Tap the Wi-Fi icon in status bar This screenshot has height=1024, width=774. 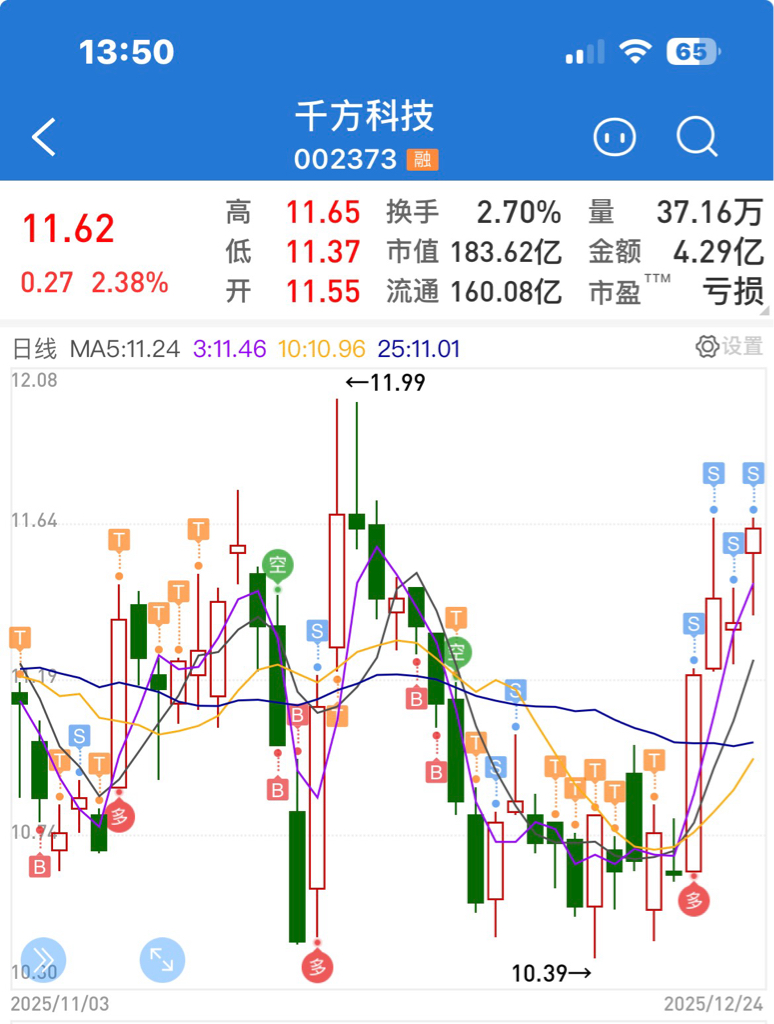pyautogui.click(x=636, y=52)
